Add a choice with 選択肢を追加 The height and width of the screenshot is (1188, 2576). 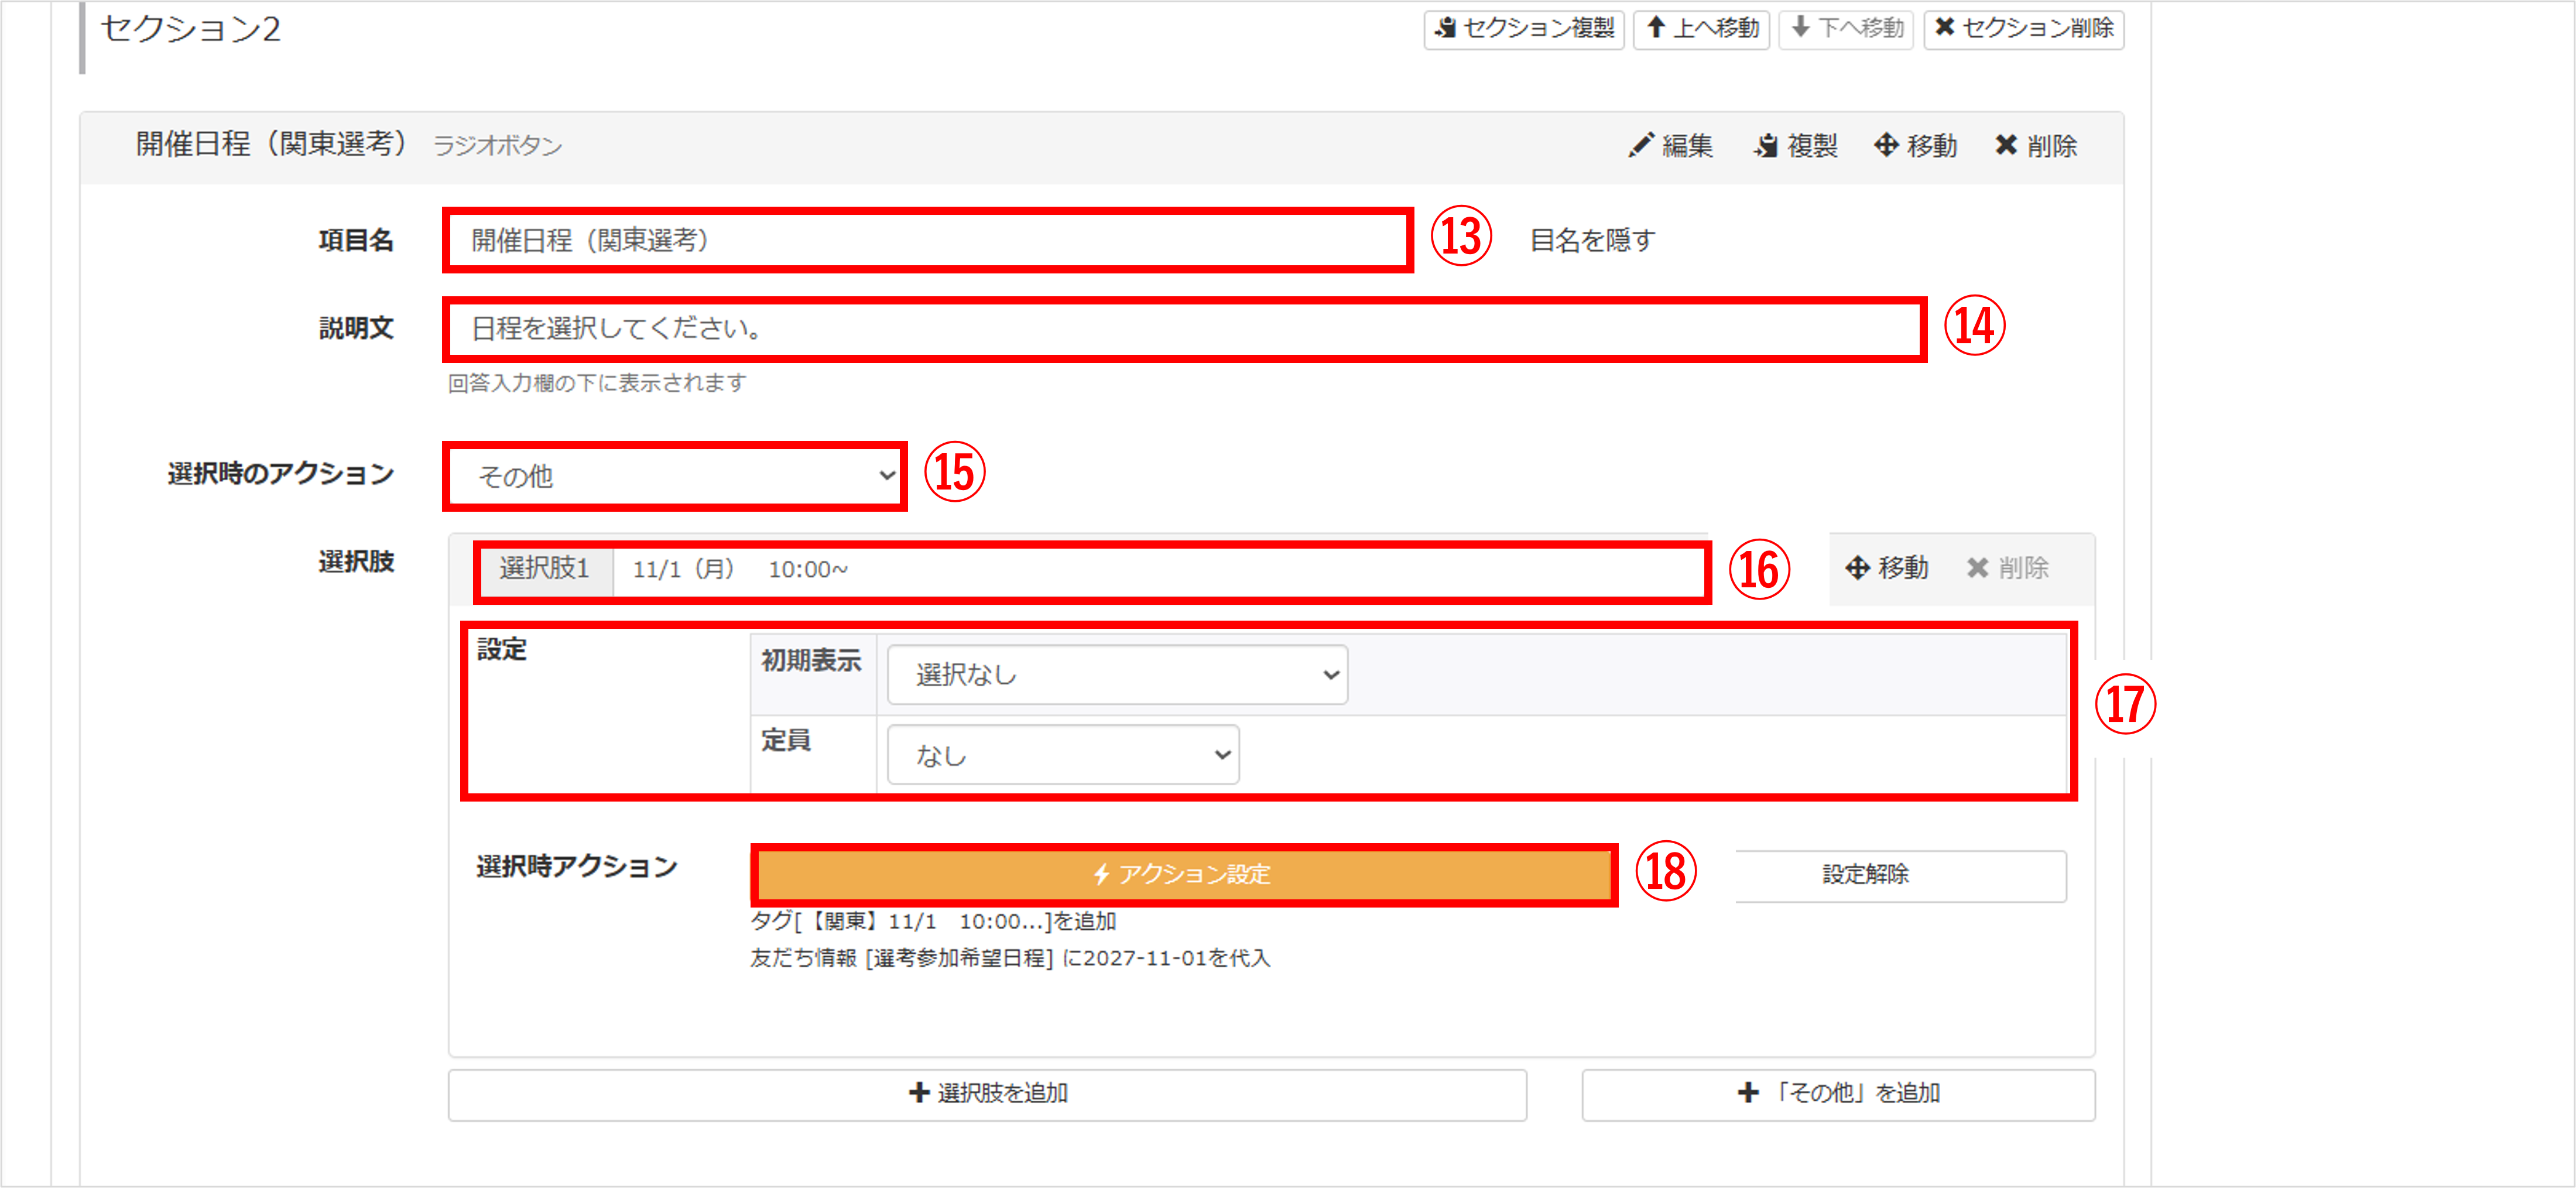(x=987, y=1094)
